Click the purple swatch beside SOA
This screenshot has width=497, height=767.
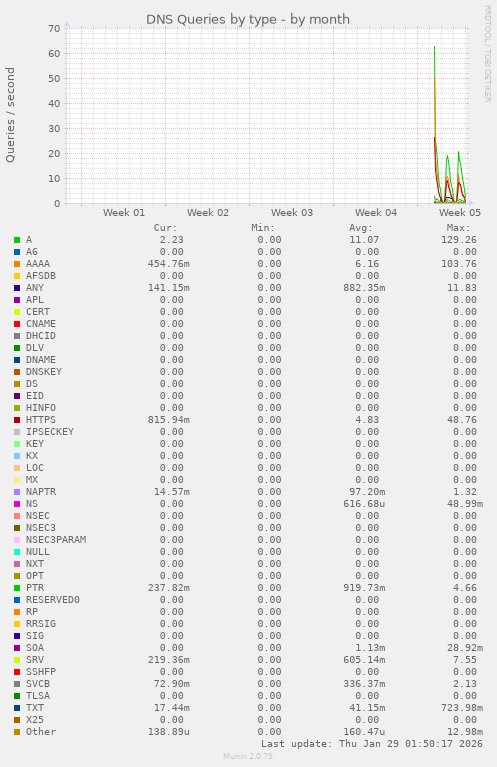tap(17, 648)
